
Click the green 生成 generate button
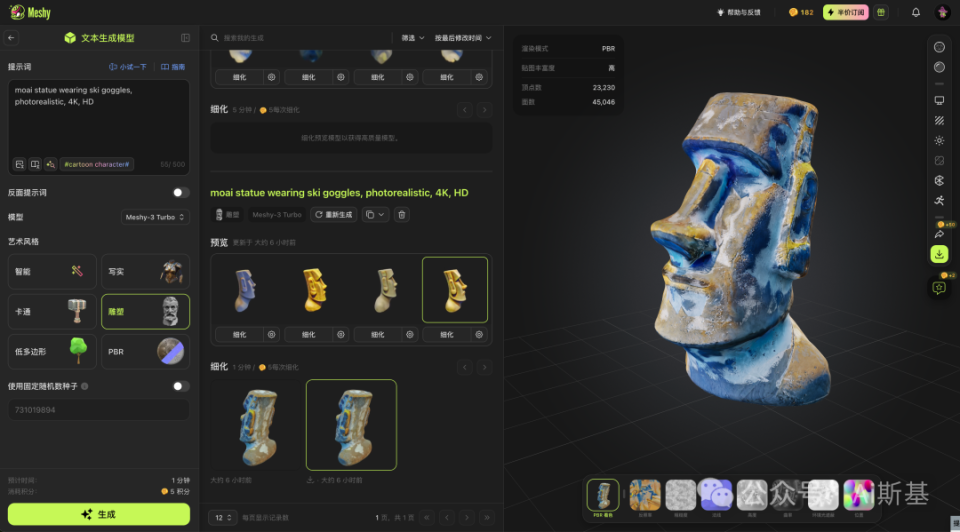(99, 514)
